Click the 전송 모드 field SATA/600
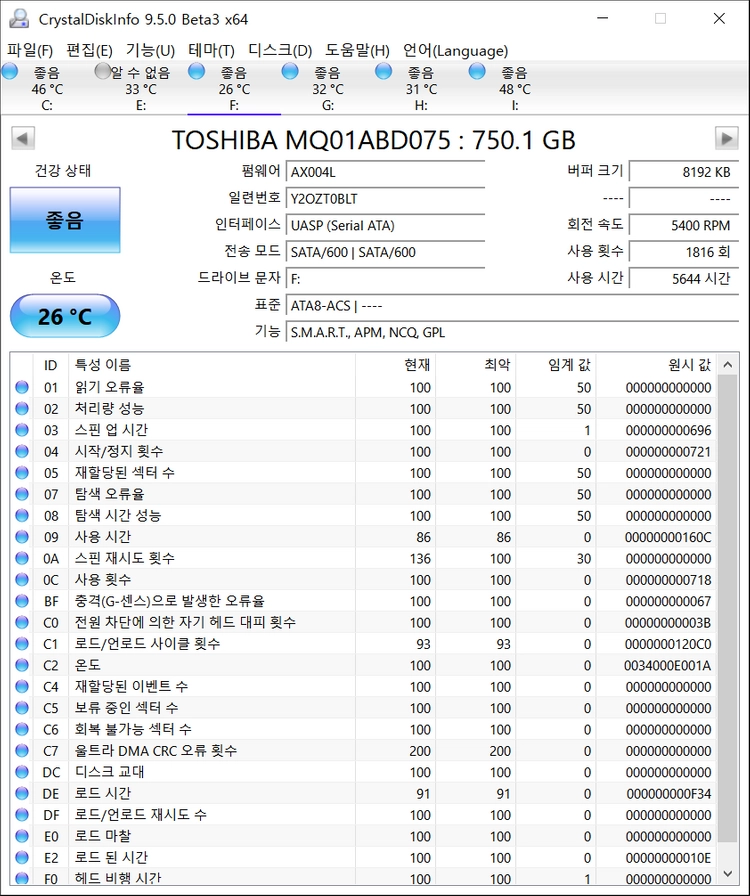 (x=385, y=252)
